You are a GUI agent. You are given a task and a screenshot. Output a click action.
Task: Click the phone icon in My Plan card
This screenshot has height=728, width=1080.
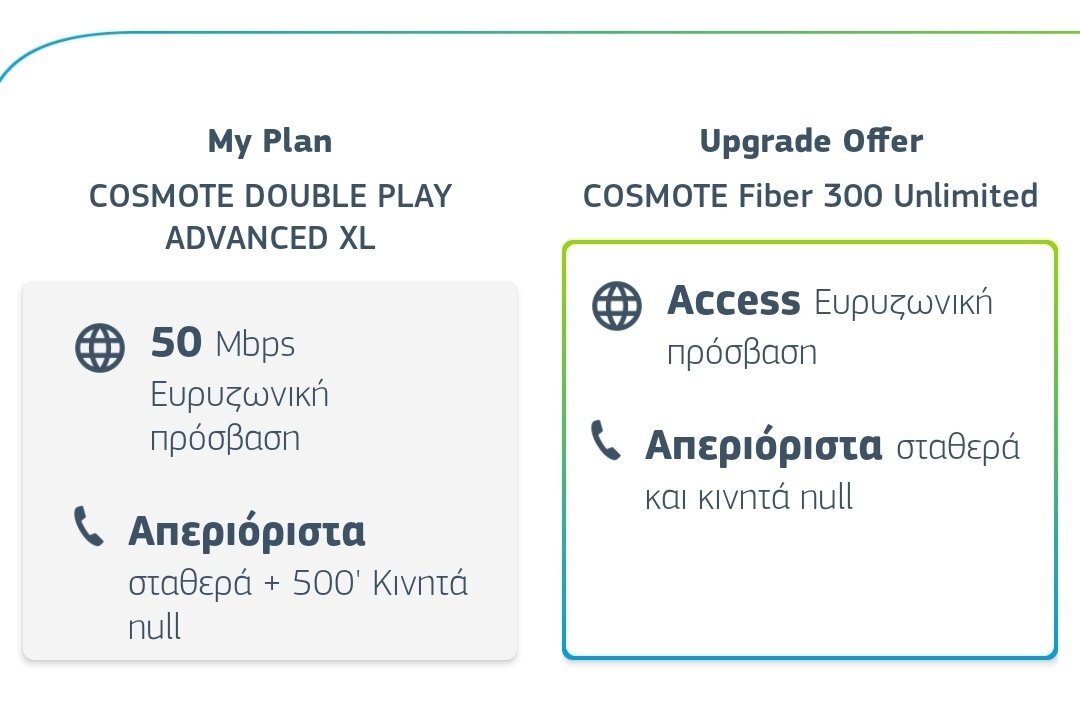(89, 527)
